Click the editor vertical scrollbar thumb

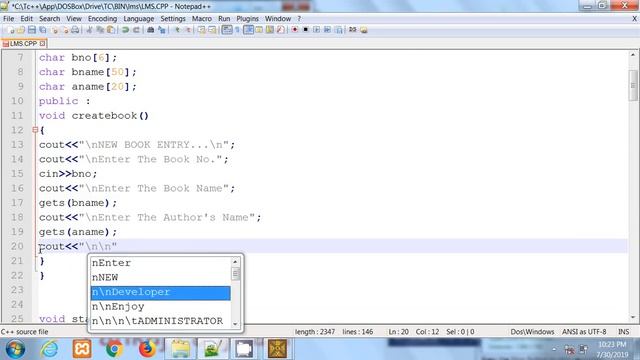pyautogui.click(x=633, y=85)
